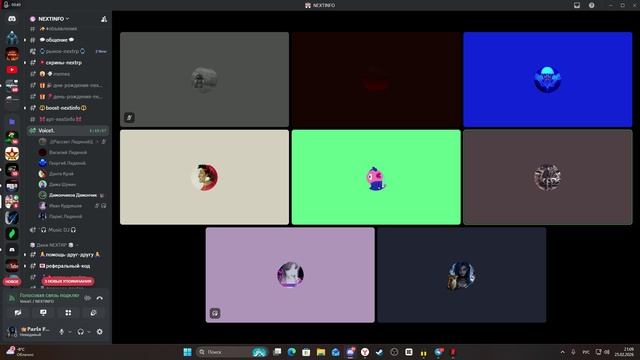Open NEXTINFO server dropdown menu
Image resolution: width=640 pixels, height=360 pixels.
coord(54,19)
